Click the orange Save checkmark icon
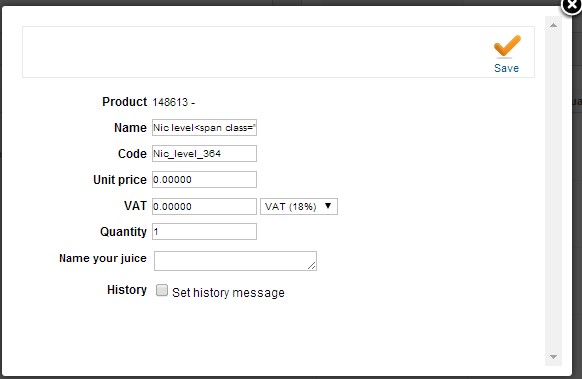 click(x=507, y=46)
